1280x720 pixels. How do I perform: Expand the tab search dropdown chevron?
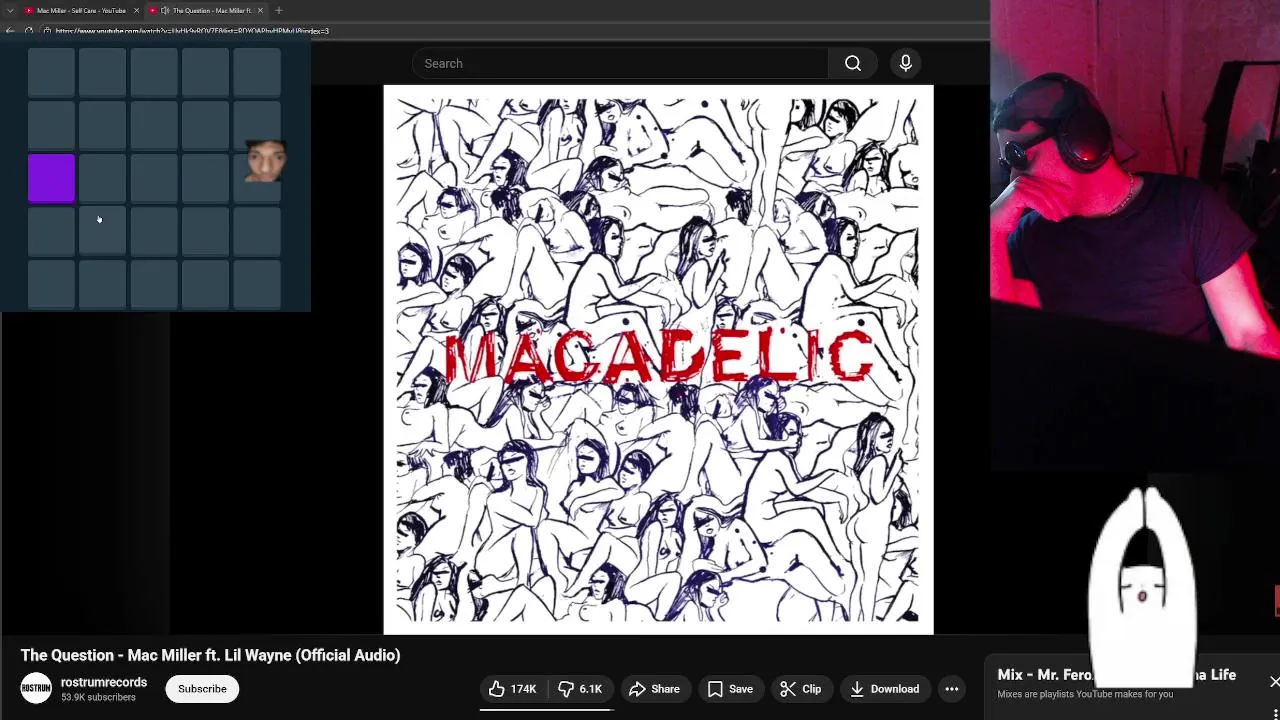[10, 10]
